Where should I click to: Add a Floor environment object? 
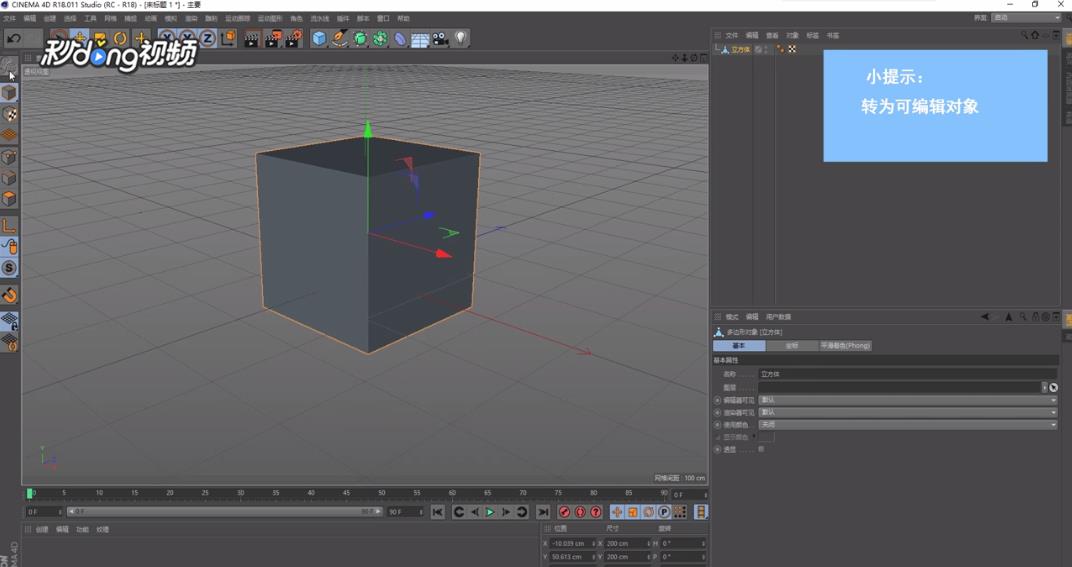pyautogui.click(x=420, y=39)
